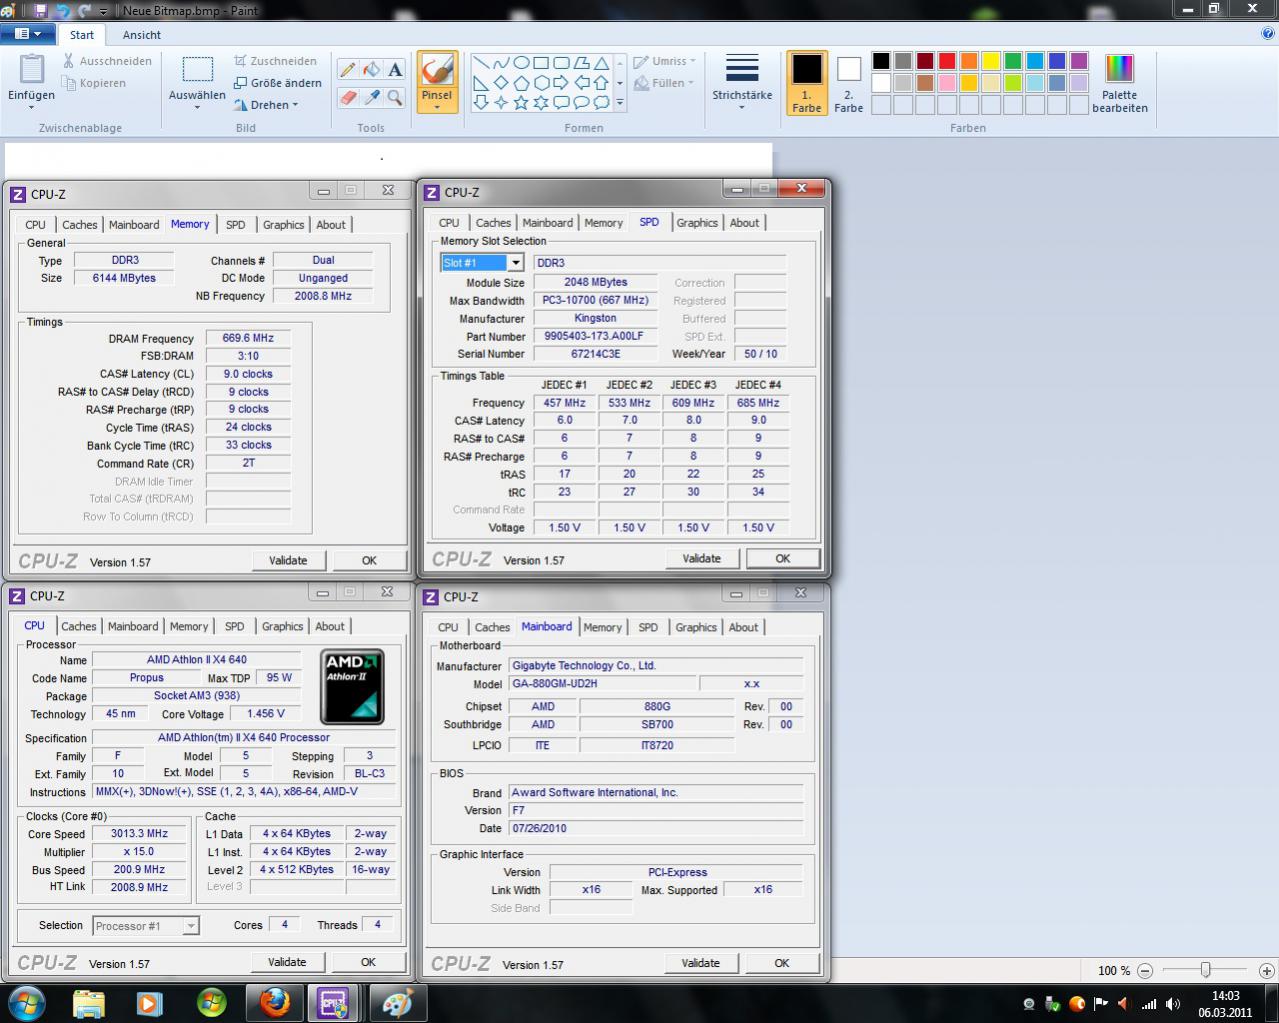
Task: Open the Drehen rotate dropdown
Action: click(x=267, y=105)
